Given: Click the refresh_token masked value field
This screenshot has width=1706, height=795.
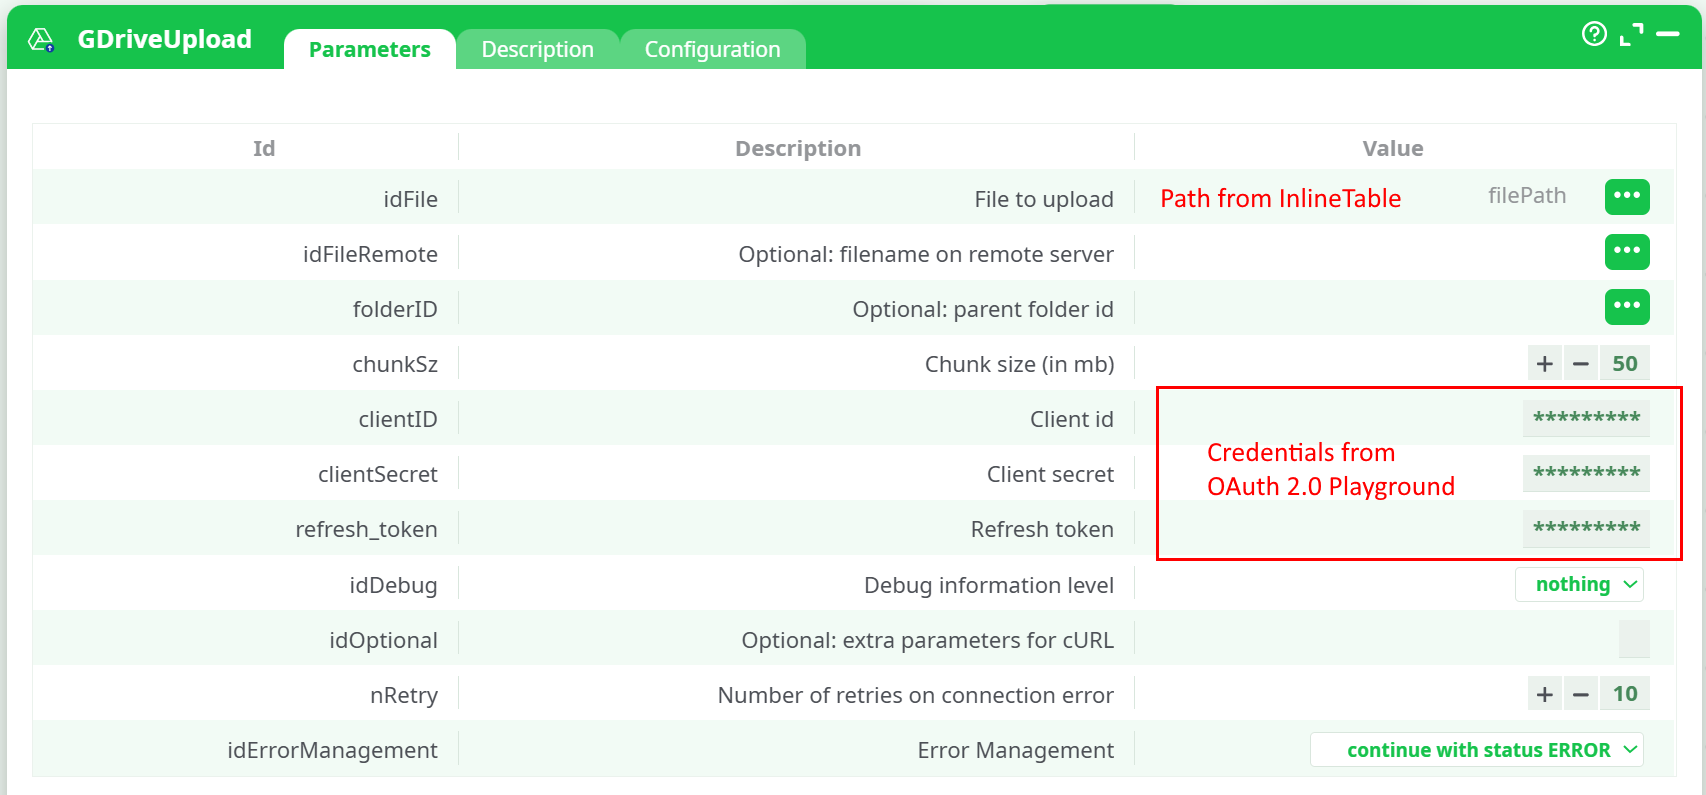Looking at the screenshot, I should point(1586,528).
